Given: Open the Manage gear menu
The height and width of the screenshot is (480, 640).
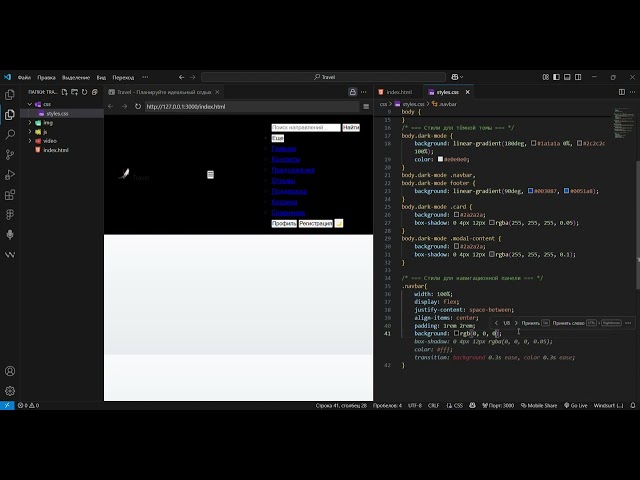Looking at the screenshot, I should 10,391.
